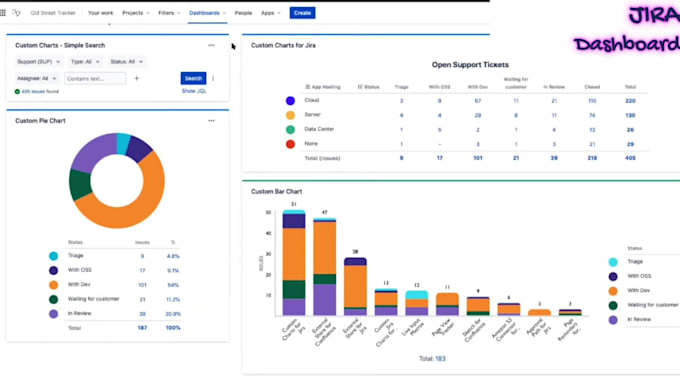Image resolution: width=680 pixels, height=383 pixels.
Task: Click Server row color dot
Action: click(x=290, y=115)
